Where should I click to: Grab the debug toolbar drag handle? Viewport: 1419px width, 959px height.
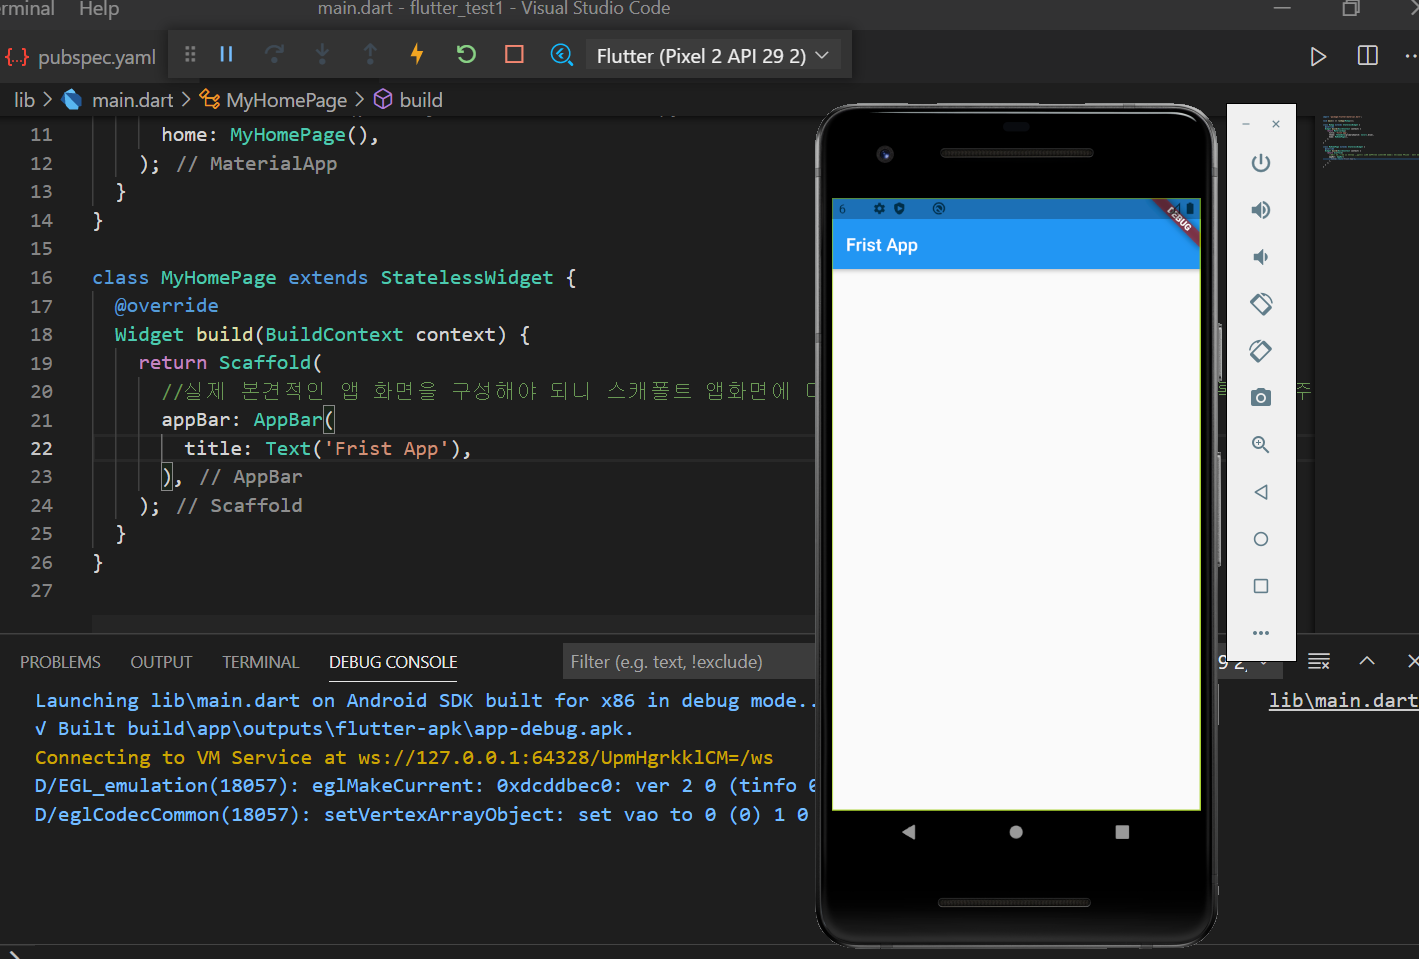click(x=190, y=54)
